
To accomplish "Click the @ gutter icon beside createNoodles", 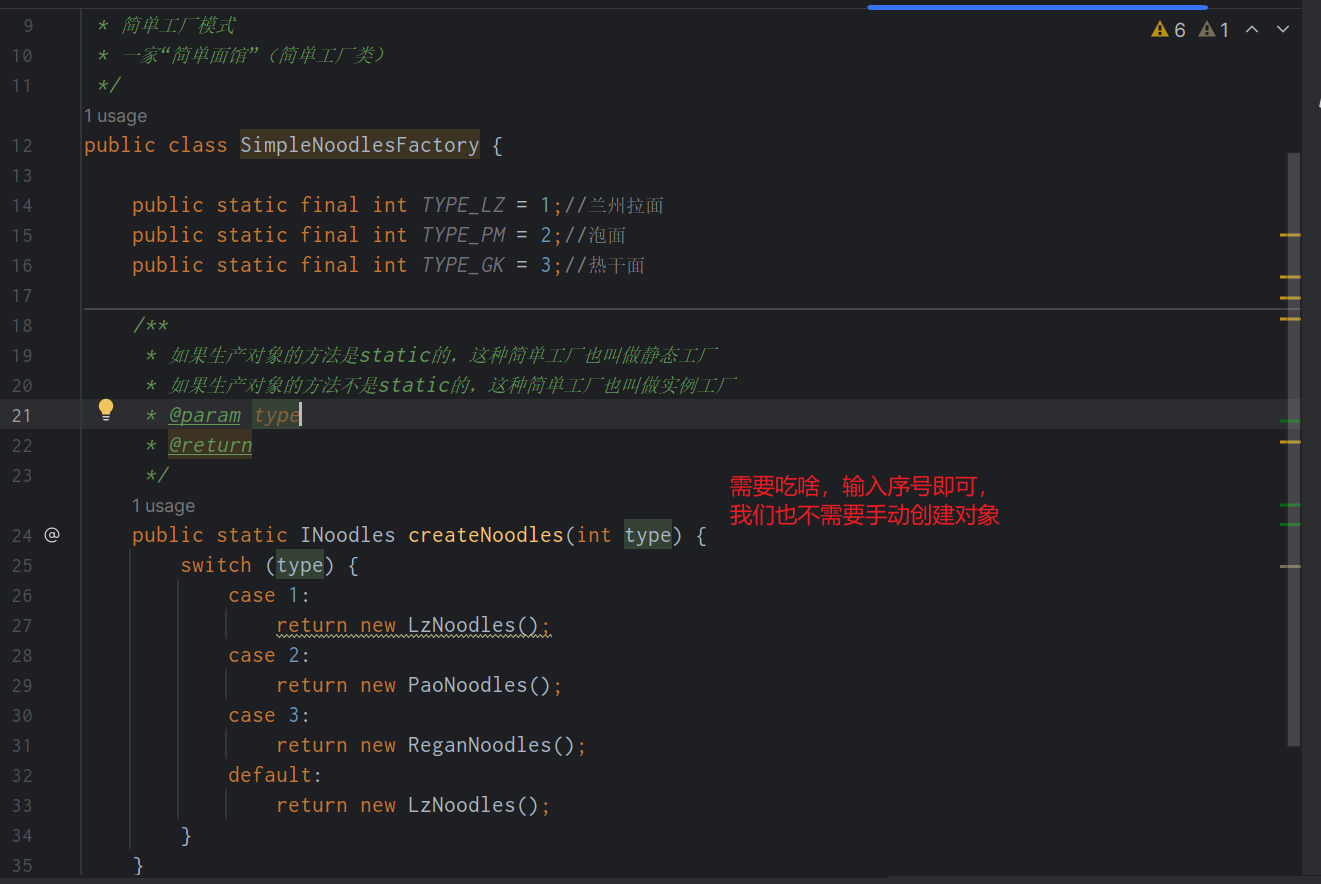I will (x=52, y=535).
